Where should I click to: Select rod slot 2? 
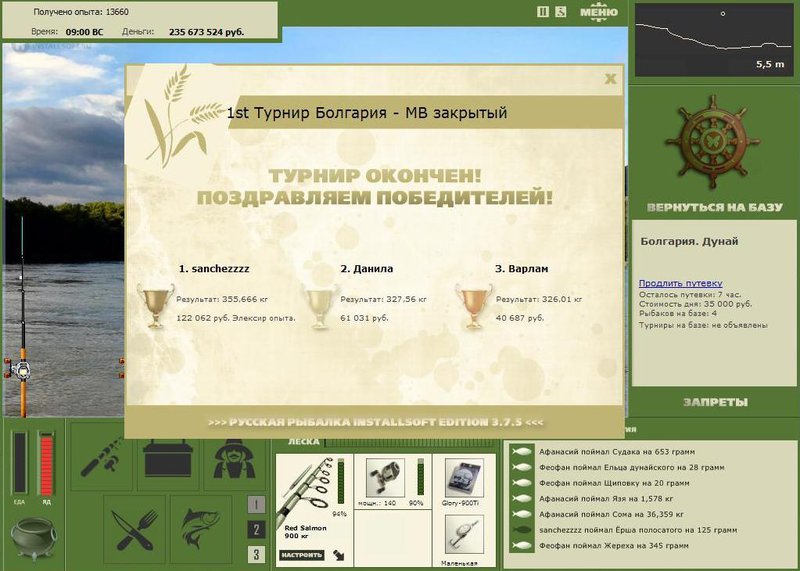(x=256, y=529)
